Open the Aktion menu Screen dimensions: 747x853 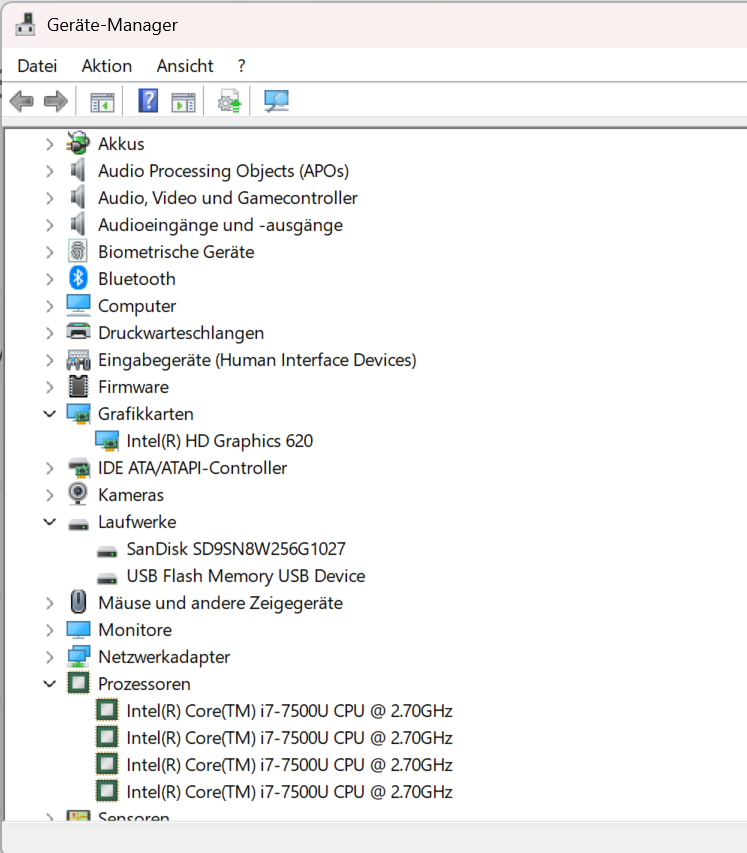(x=107, y=66)
